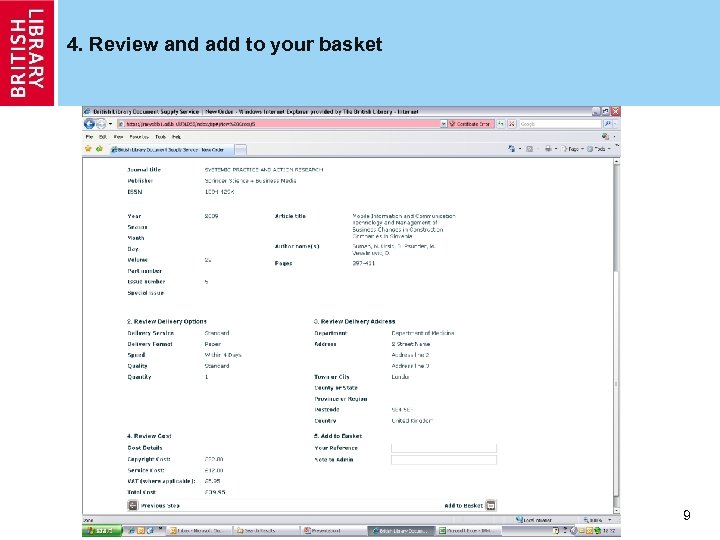Click the ISSN value 1094-429X

219,192
